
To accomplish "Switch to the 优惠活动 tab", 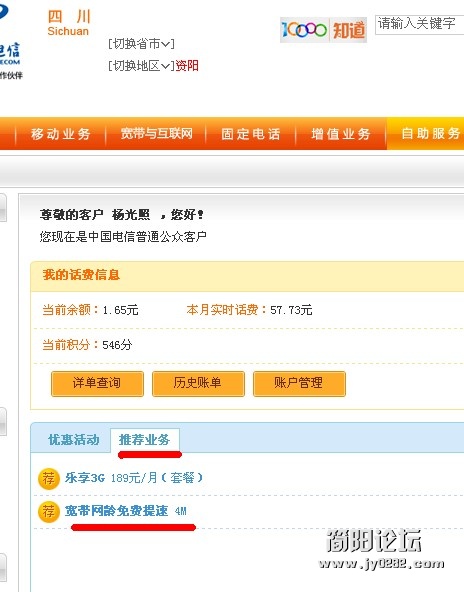I will click(74, 439).
